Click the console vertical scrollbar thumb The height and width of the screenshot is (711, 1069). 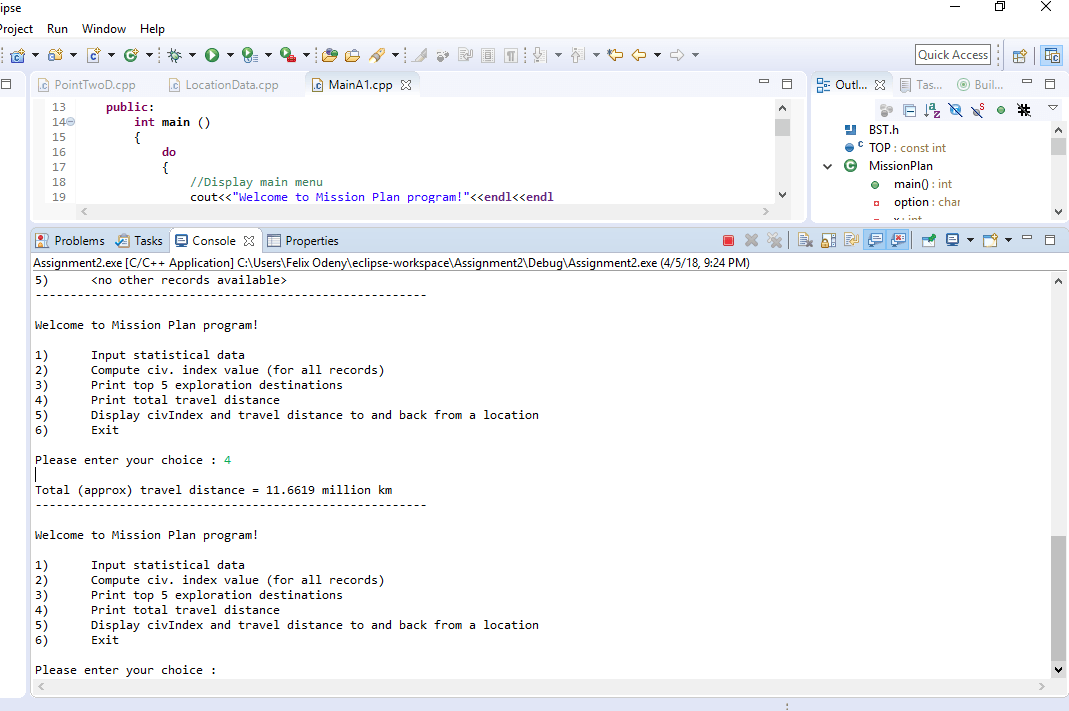(x=1058, y=598)
